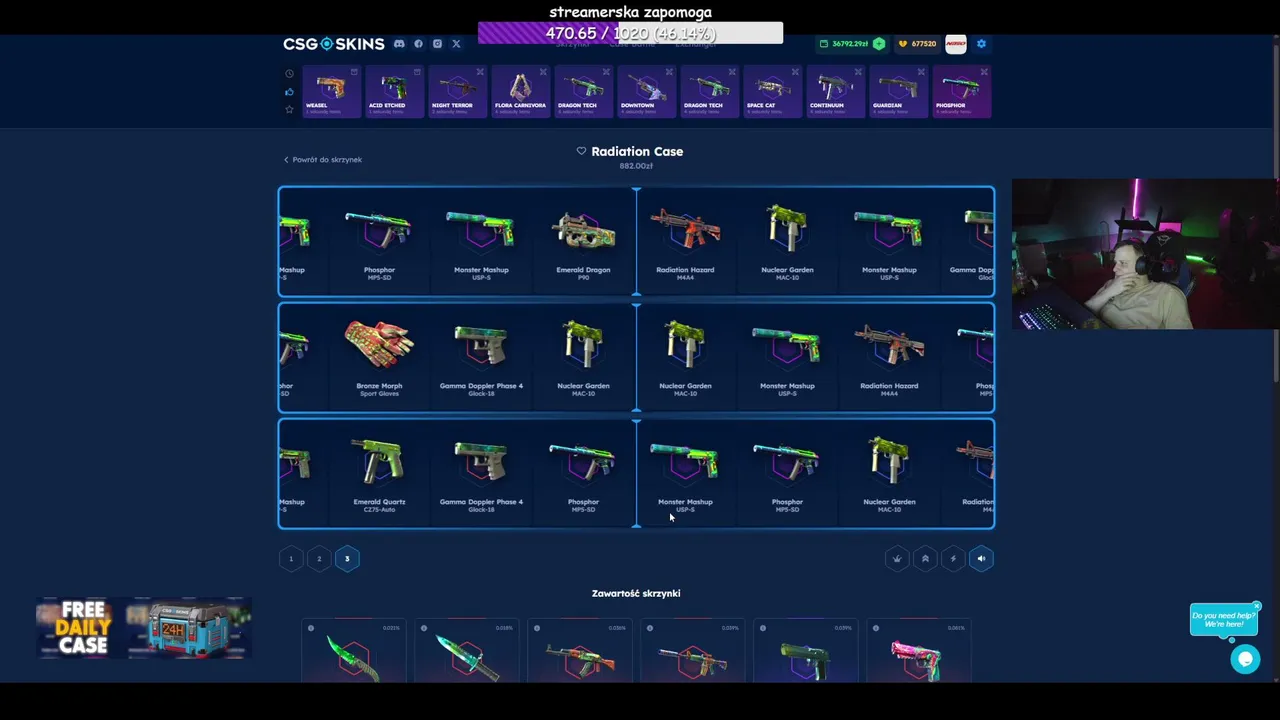
Task: Click the 'Zawartość skrzynki' heading
Action: tap(636, 594)
